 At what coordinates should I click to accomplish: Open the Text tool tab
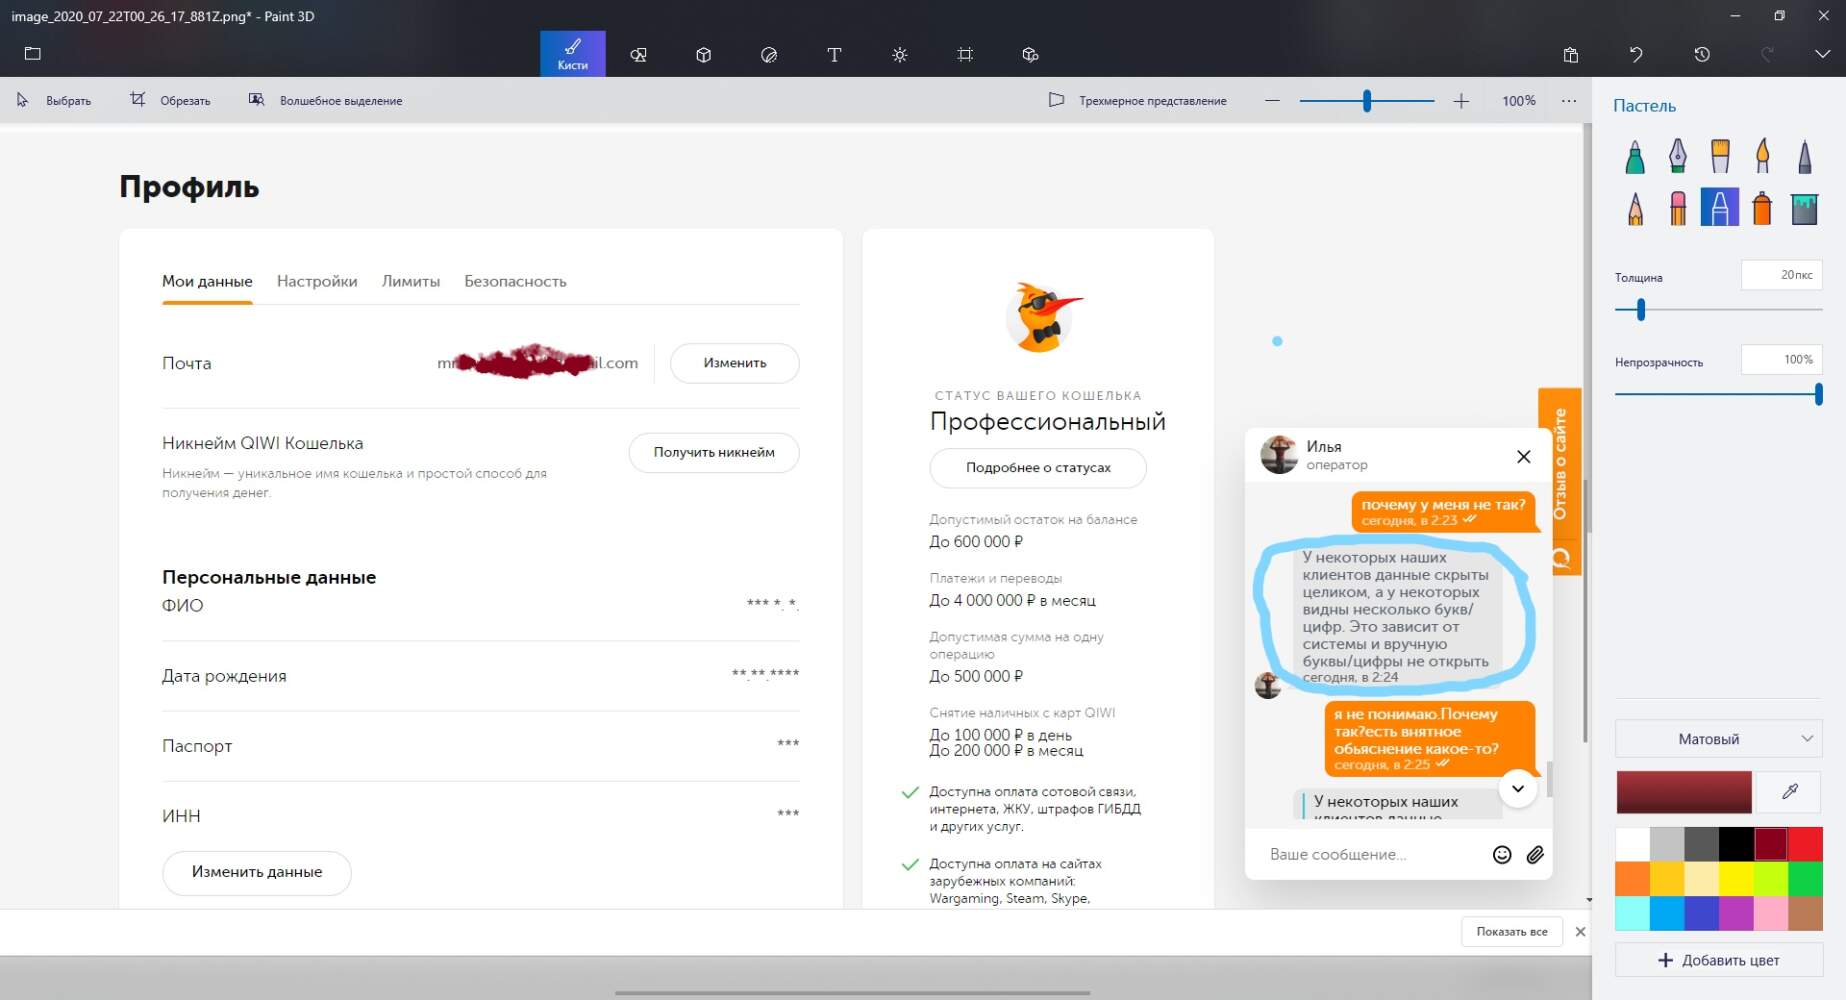834,55
